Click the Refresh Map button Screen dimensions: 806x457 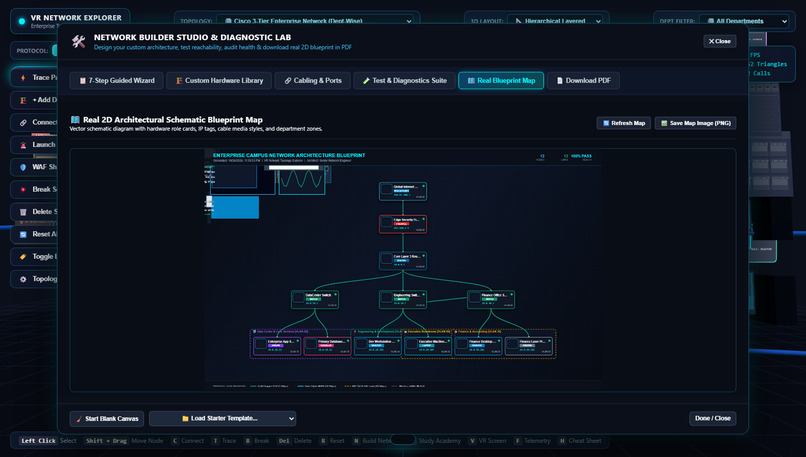(624, 123)
